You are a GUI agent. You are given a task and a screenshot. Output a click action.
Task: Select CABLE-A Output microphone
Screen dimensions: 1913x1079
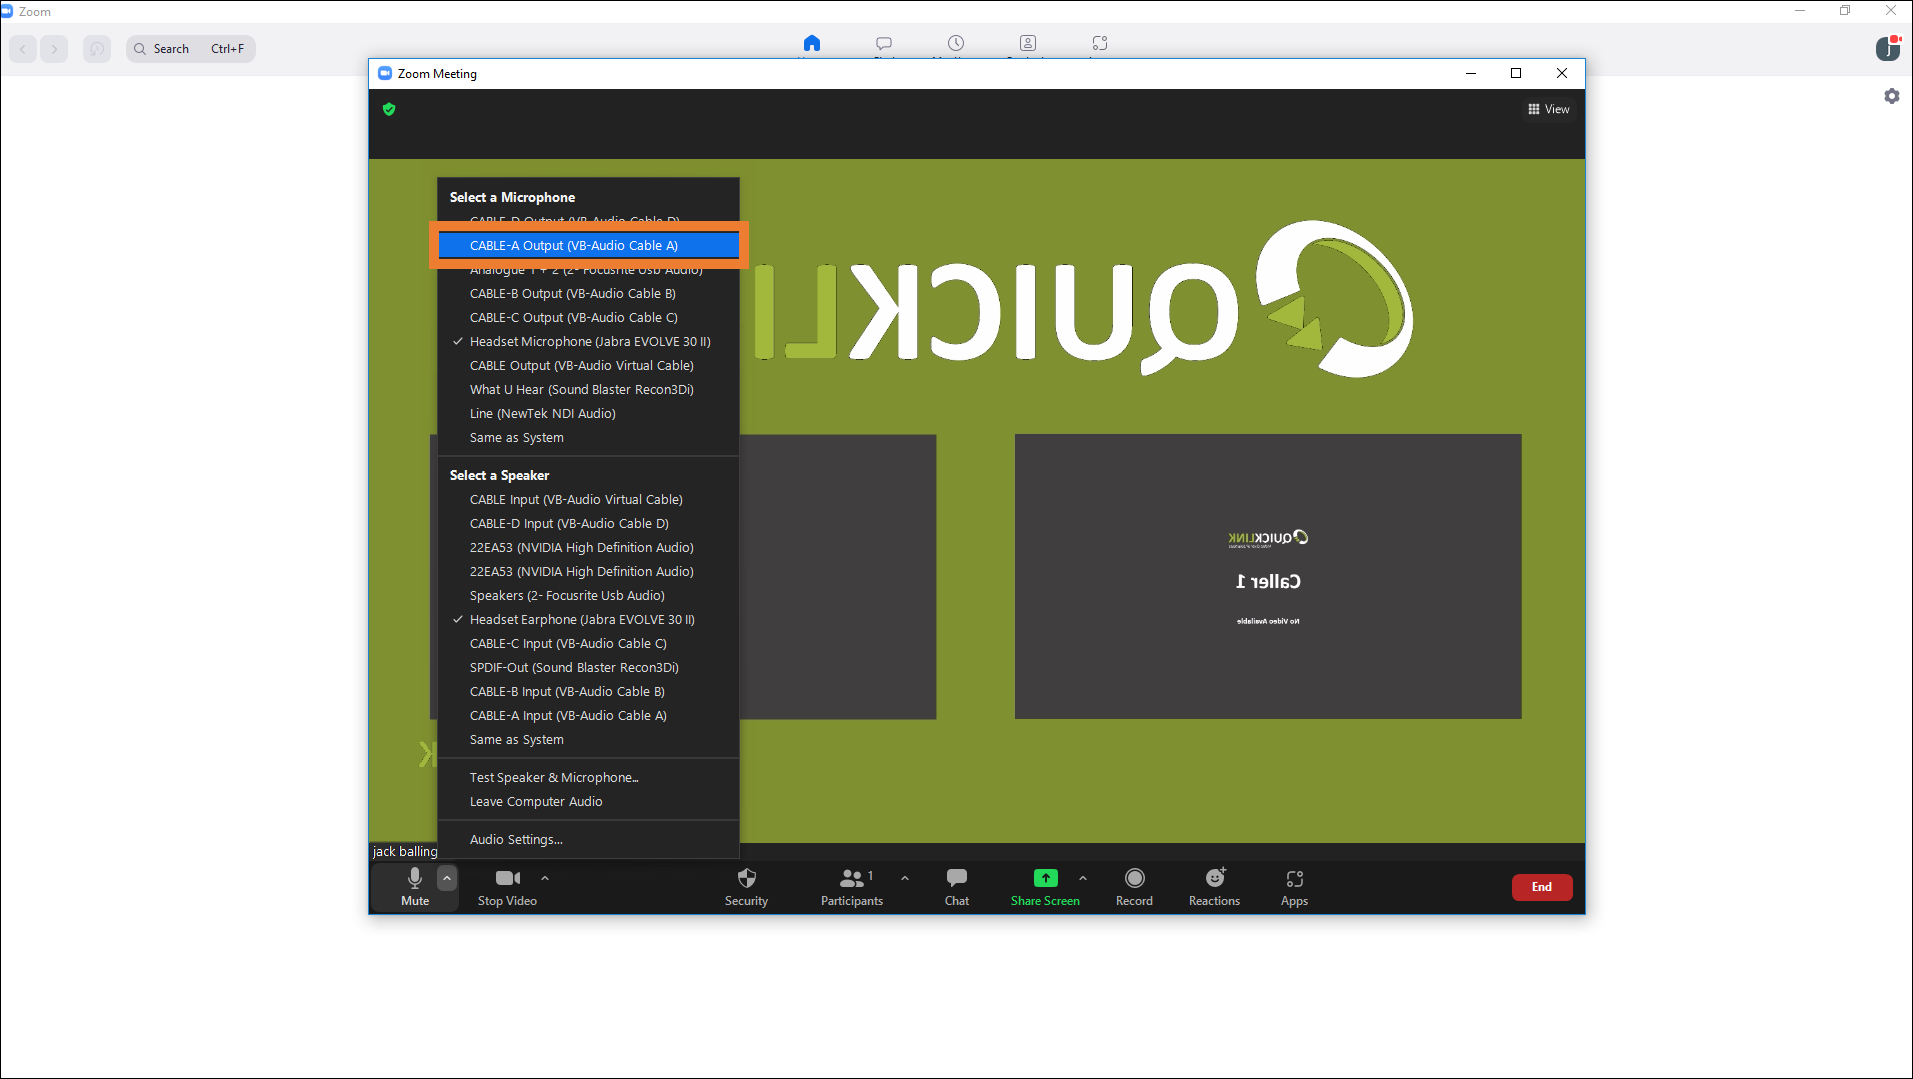point(588,245)
